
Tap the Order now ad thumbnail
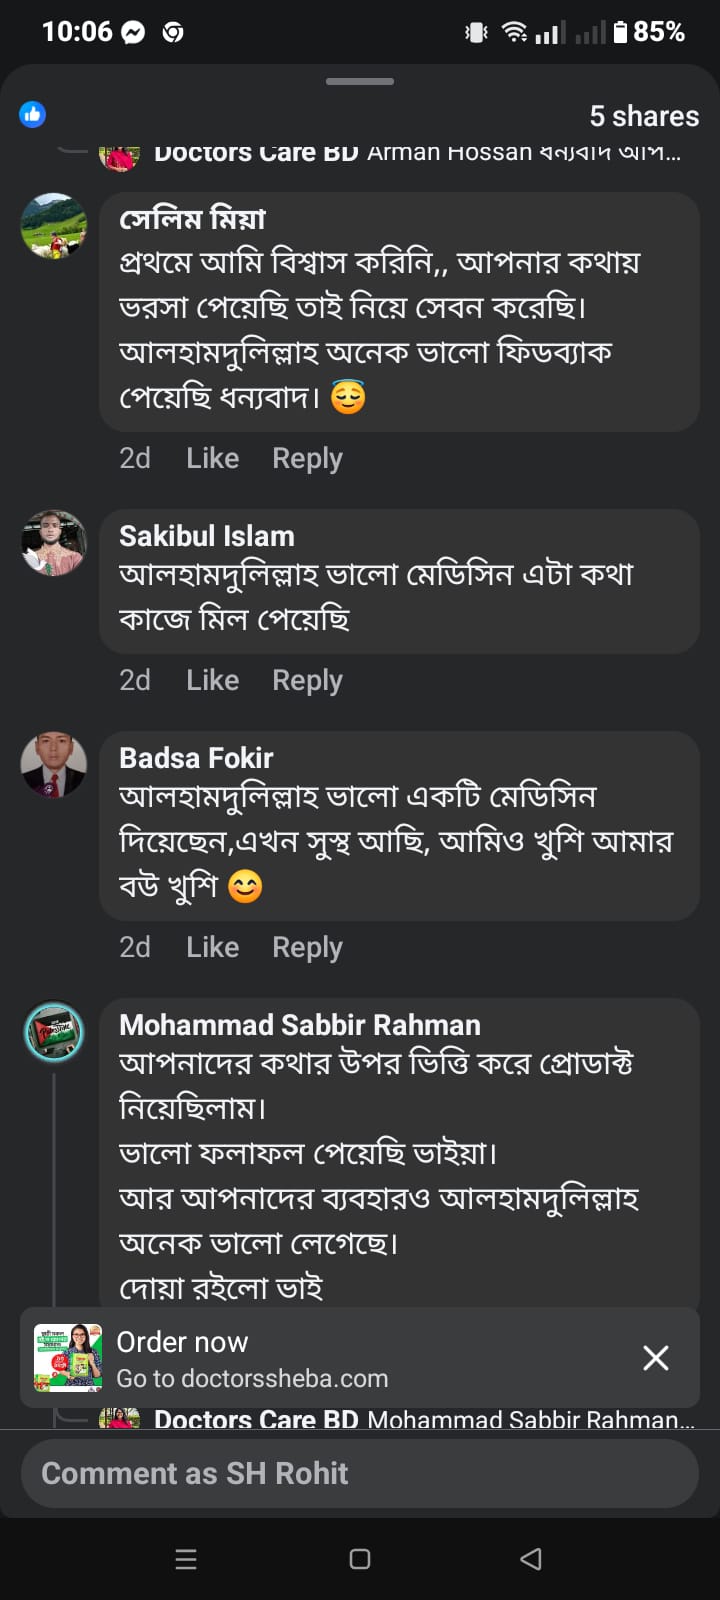pyautogui.click(x=68, y=1358)
